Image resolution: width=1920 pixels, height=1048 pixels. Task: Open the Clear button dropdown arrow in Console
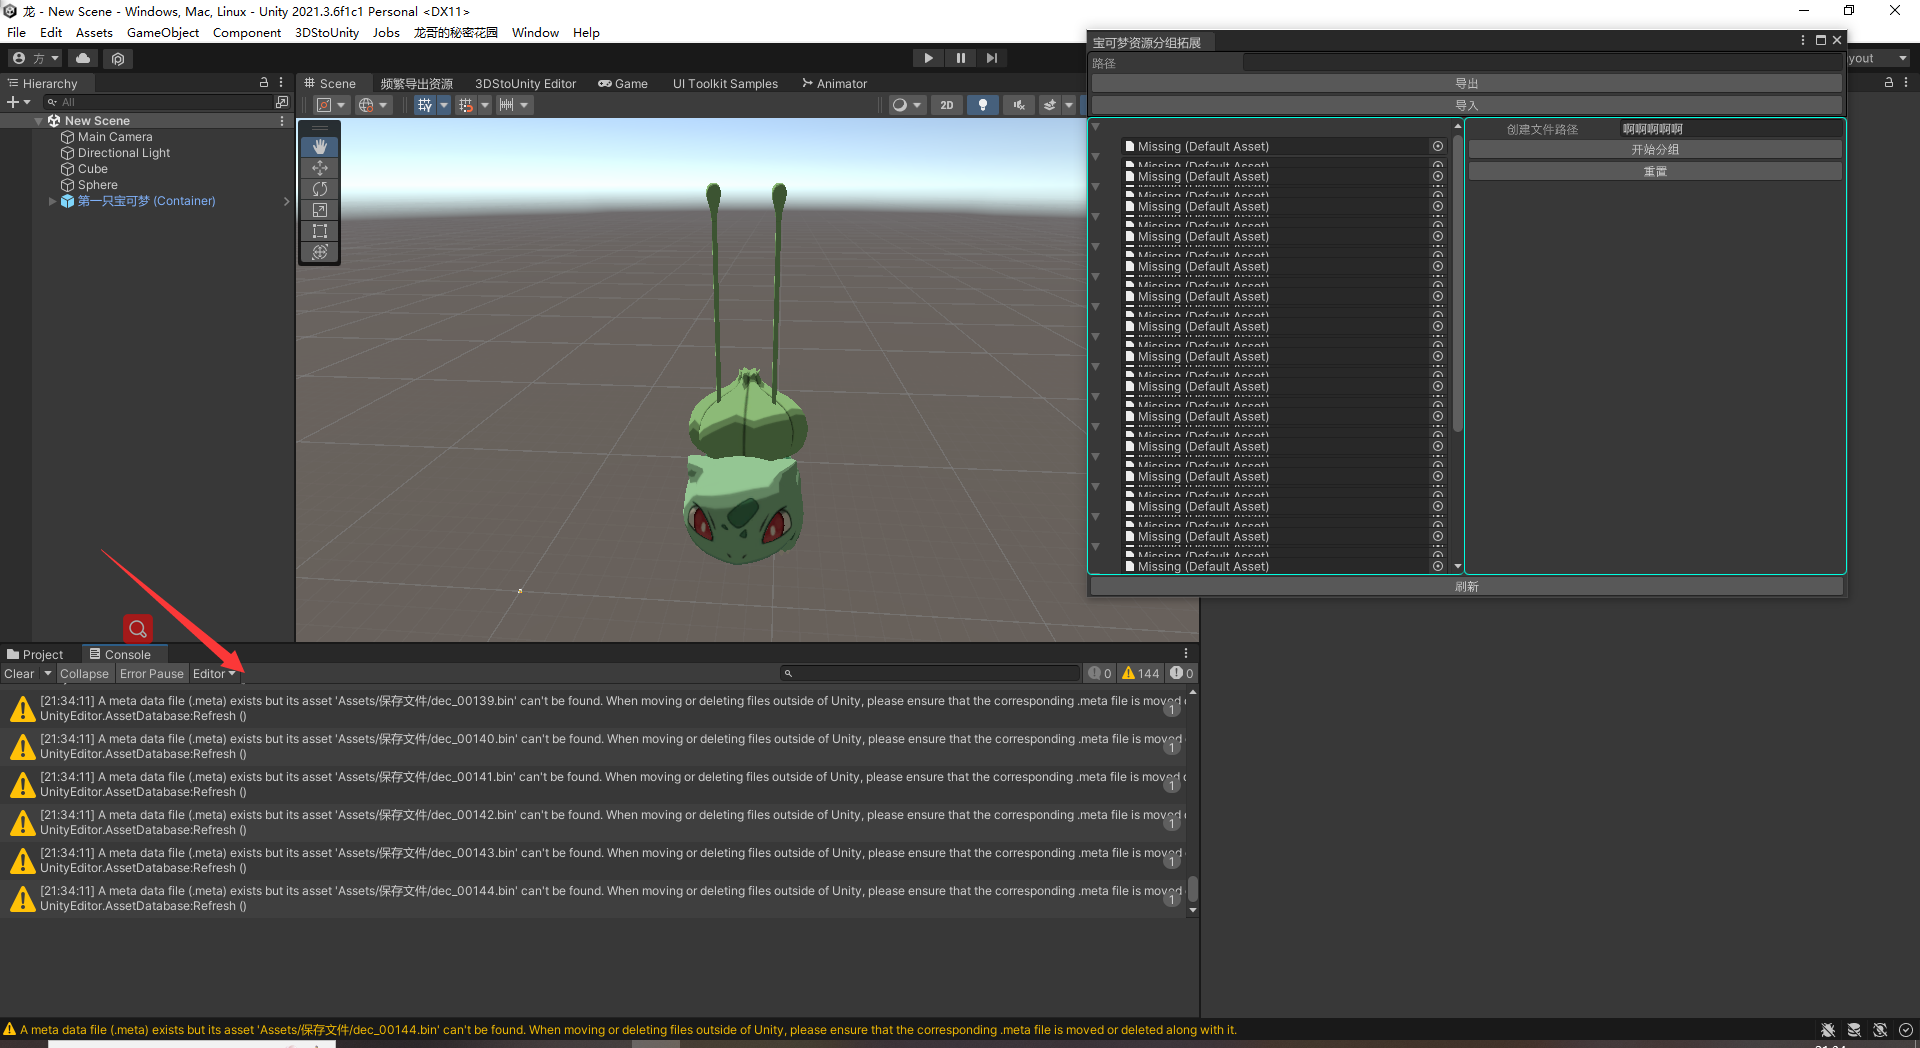tap(47, 674)
